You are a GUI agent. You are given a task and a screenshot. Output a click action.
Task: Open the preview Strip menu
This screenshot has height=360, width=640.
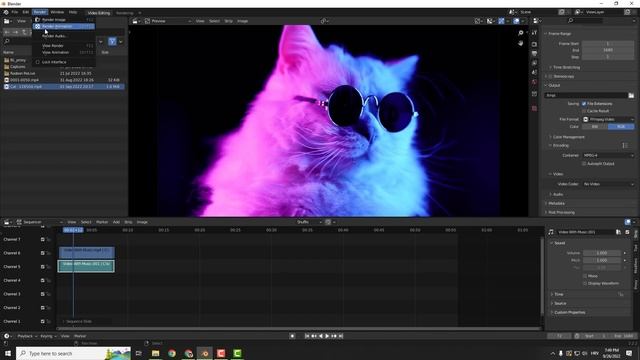click(228, 21)
